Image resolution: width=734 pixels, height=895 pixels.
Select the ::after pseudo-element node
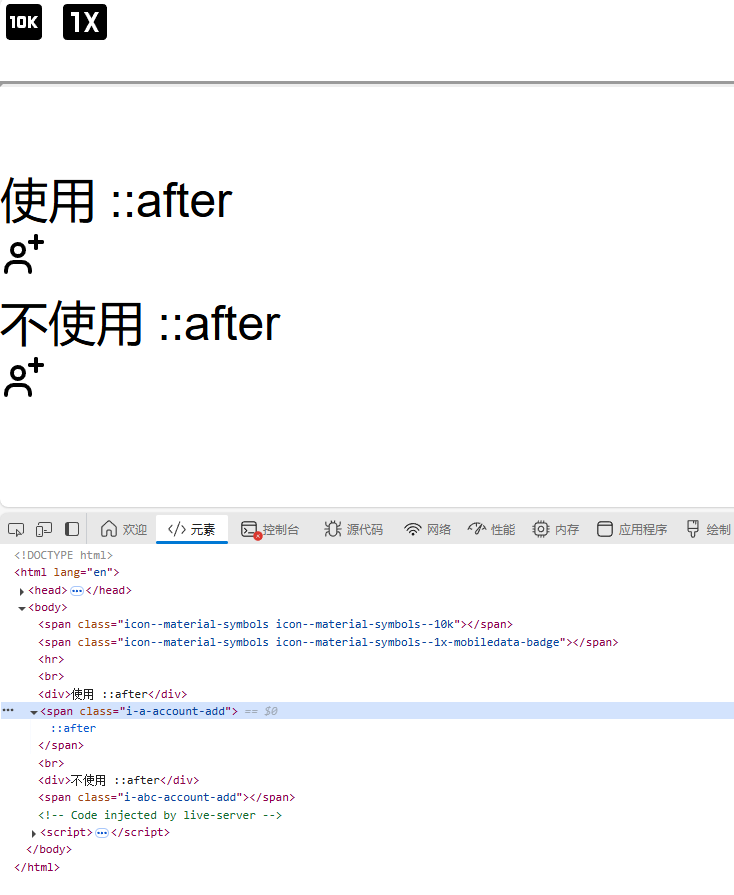click(73, 728)
